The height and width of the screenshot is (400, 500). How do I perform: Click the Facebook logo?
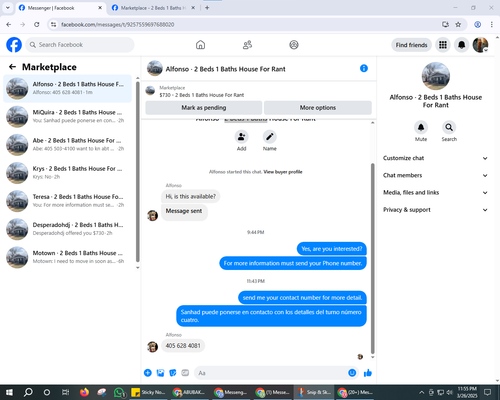pos(14,45)
